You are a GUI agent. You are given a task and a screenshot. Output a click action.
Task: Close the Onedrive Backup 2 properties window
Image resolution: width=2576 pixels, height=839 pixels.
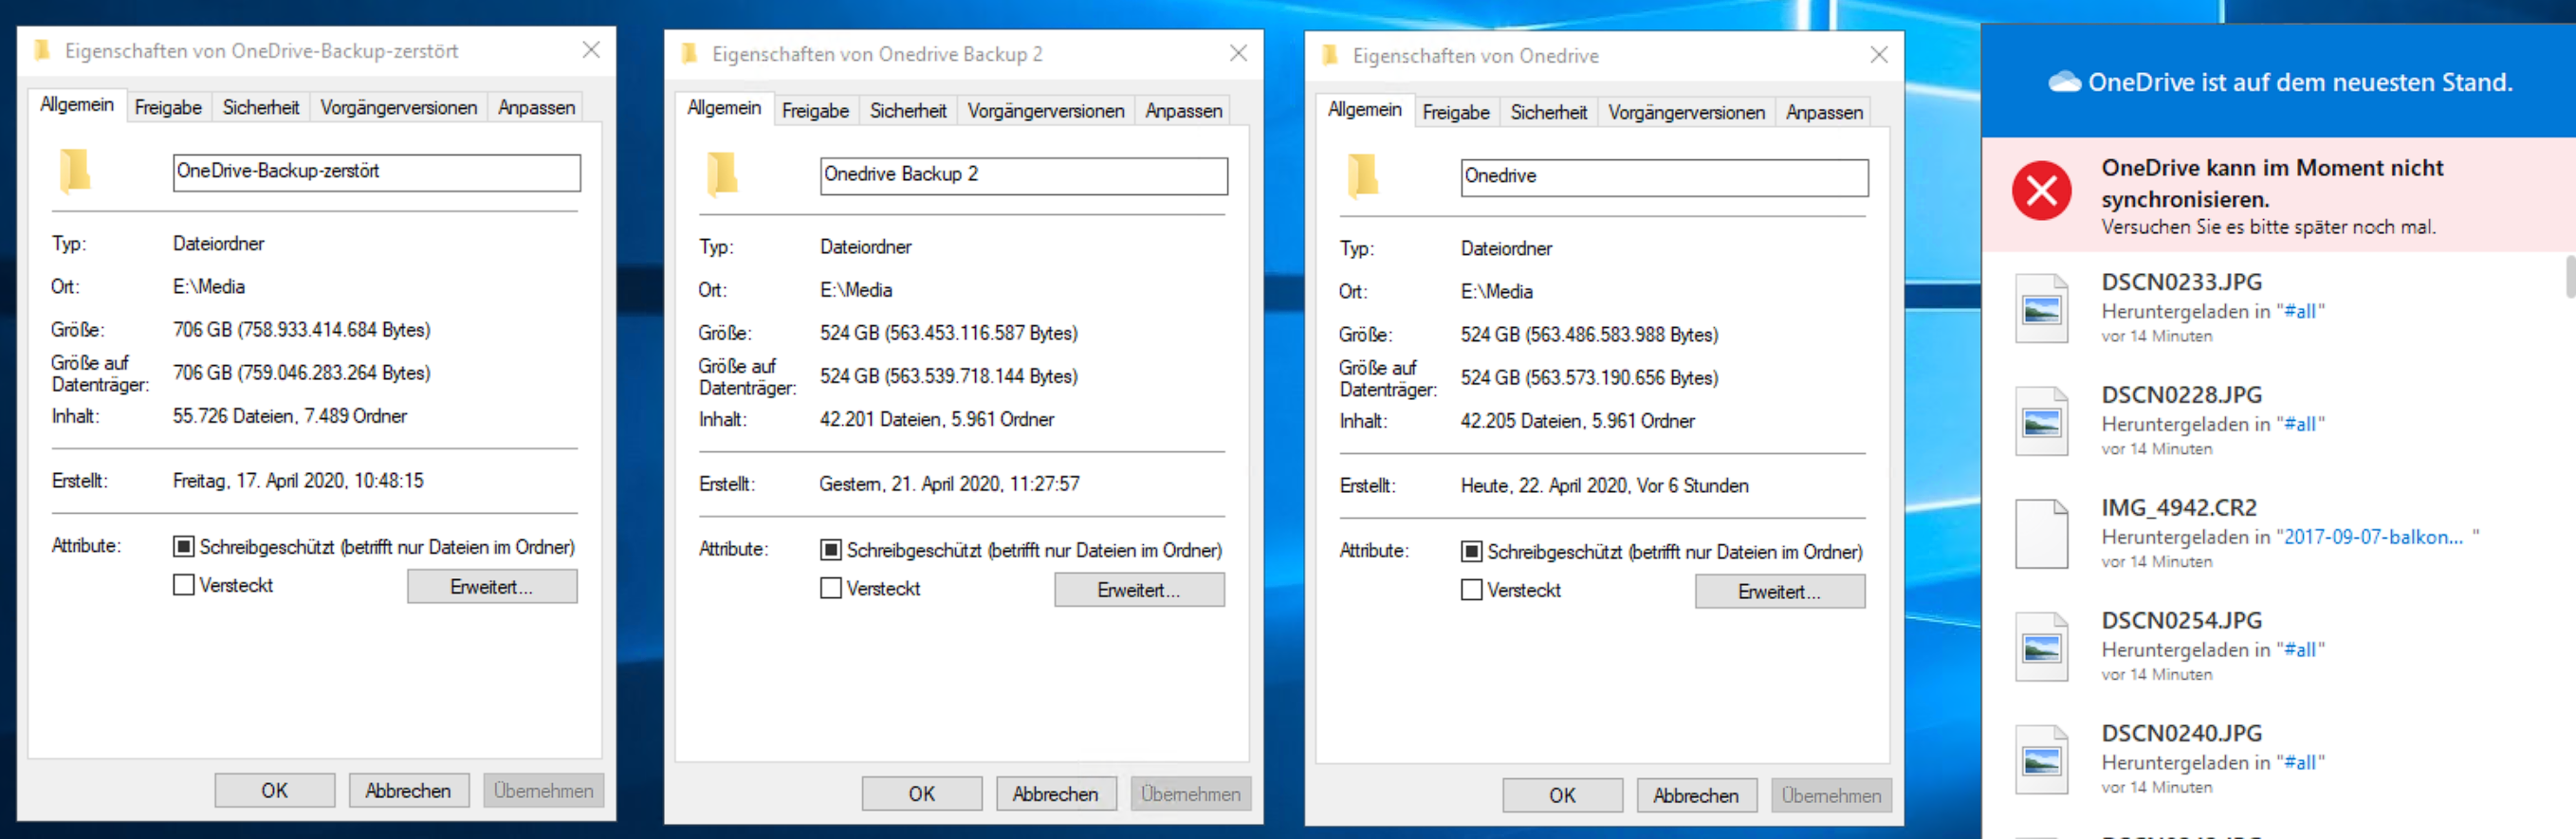tap(1238, 53)
